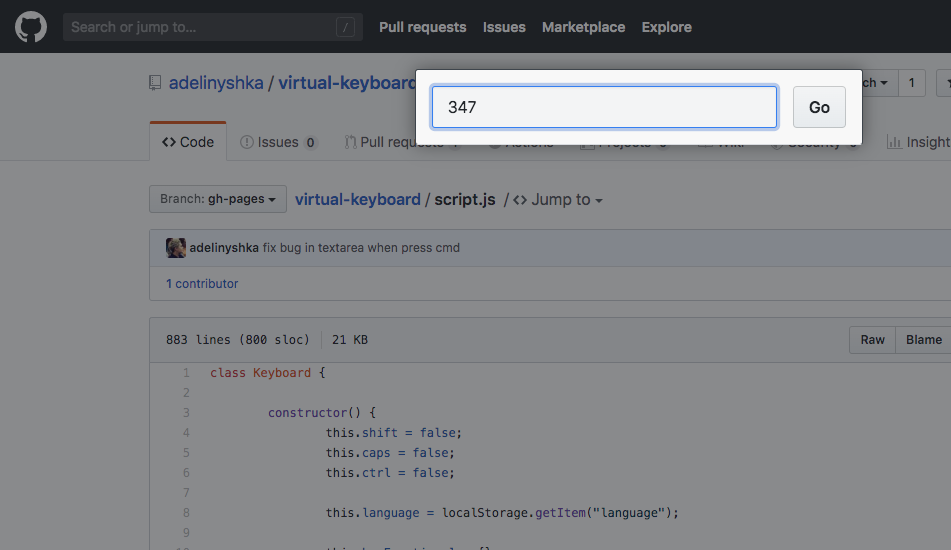Click the Insights bar graph icon
Viewport: 951px width, 550px height.
pos(893,142)
